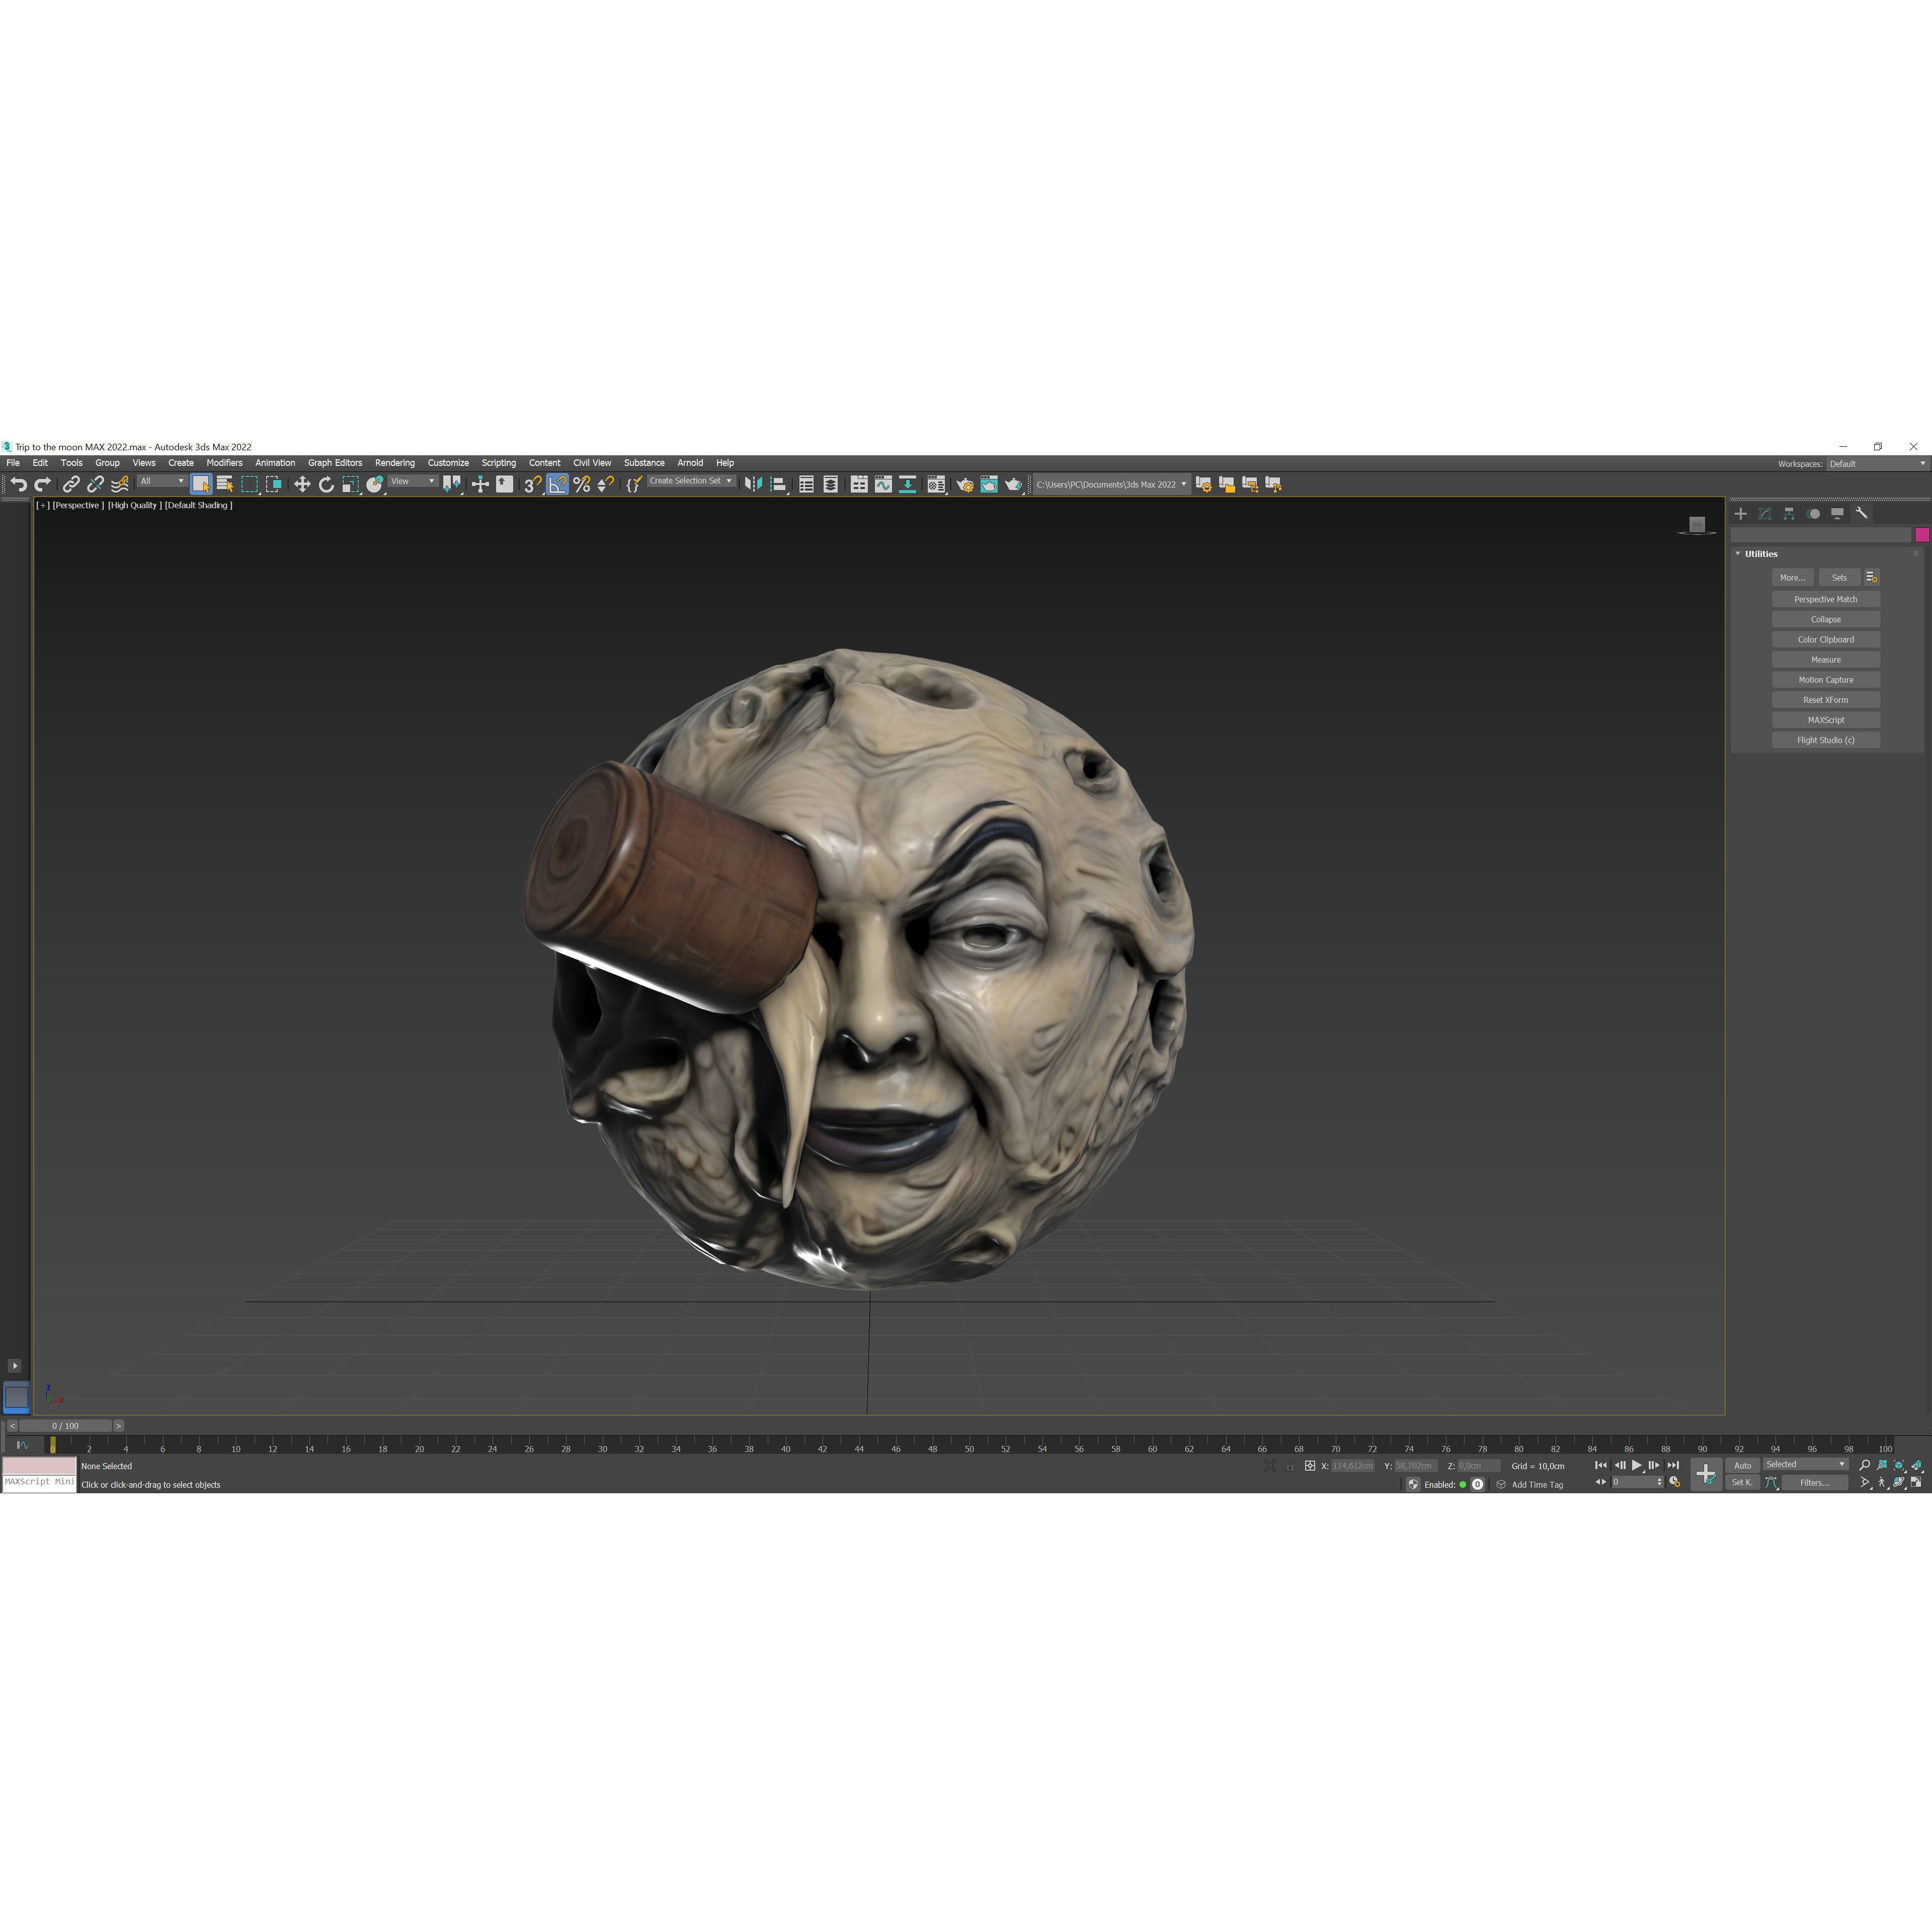Toggle the Key Mode button
The height and width of the screenshot is (1932, 1932).
[x=1601, y=1483]
